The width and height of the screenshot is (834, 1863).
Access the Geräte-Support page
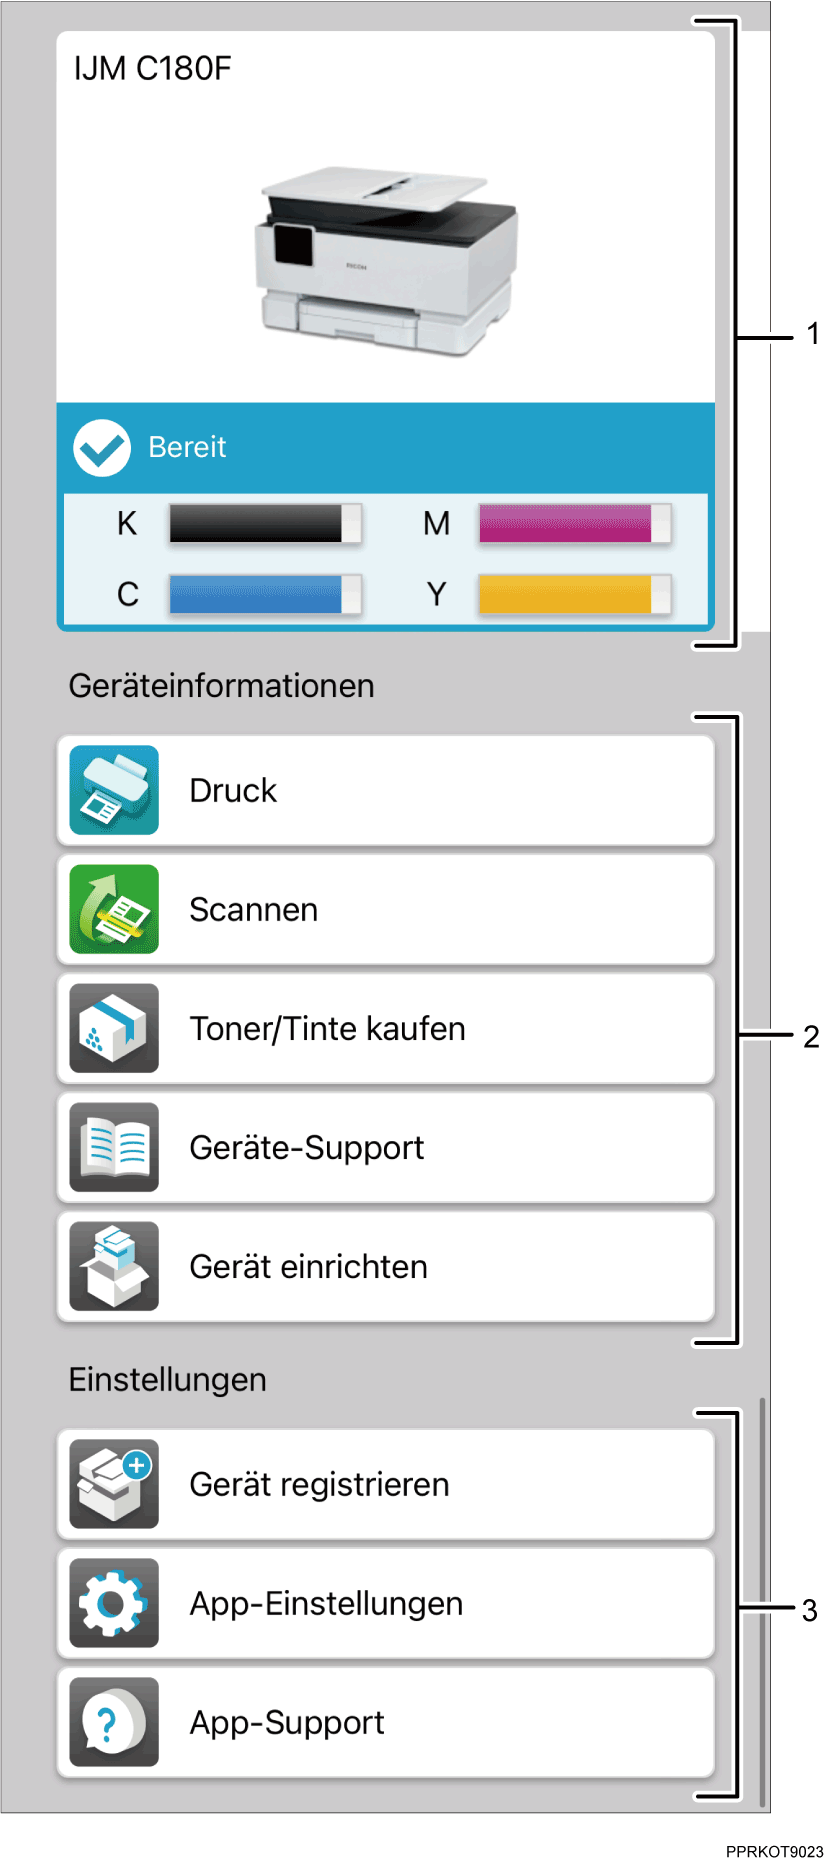coord(385,1147)
